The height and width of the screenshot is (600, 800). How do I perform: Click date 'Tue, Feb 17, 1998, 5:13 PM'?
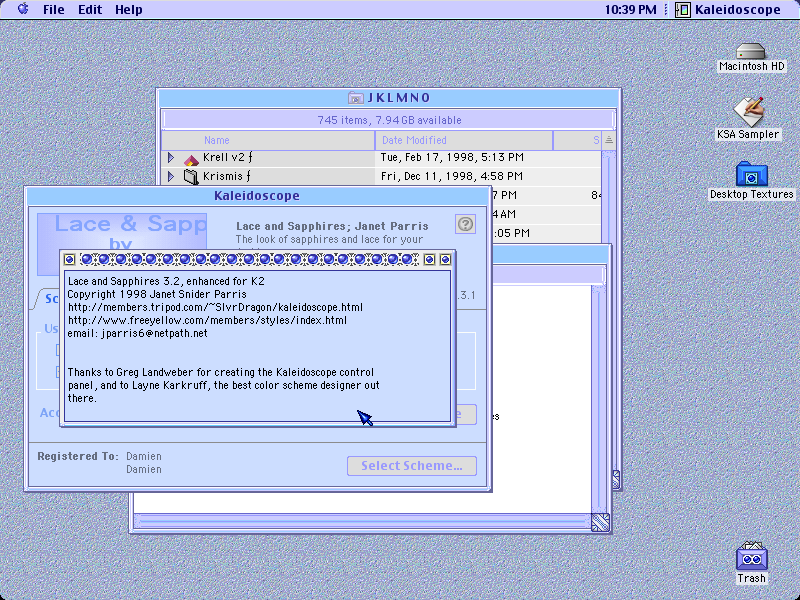(x=452, y=157)
